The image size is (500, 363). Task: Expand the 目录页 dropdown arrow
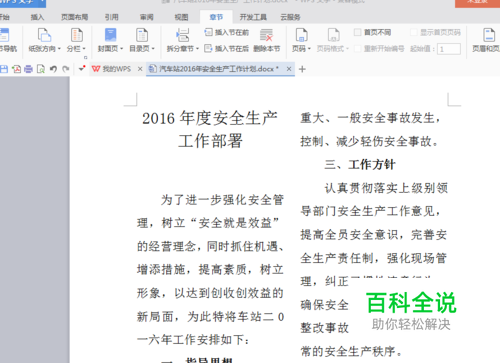pos(153,49)
